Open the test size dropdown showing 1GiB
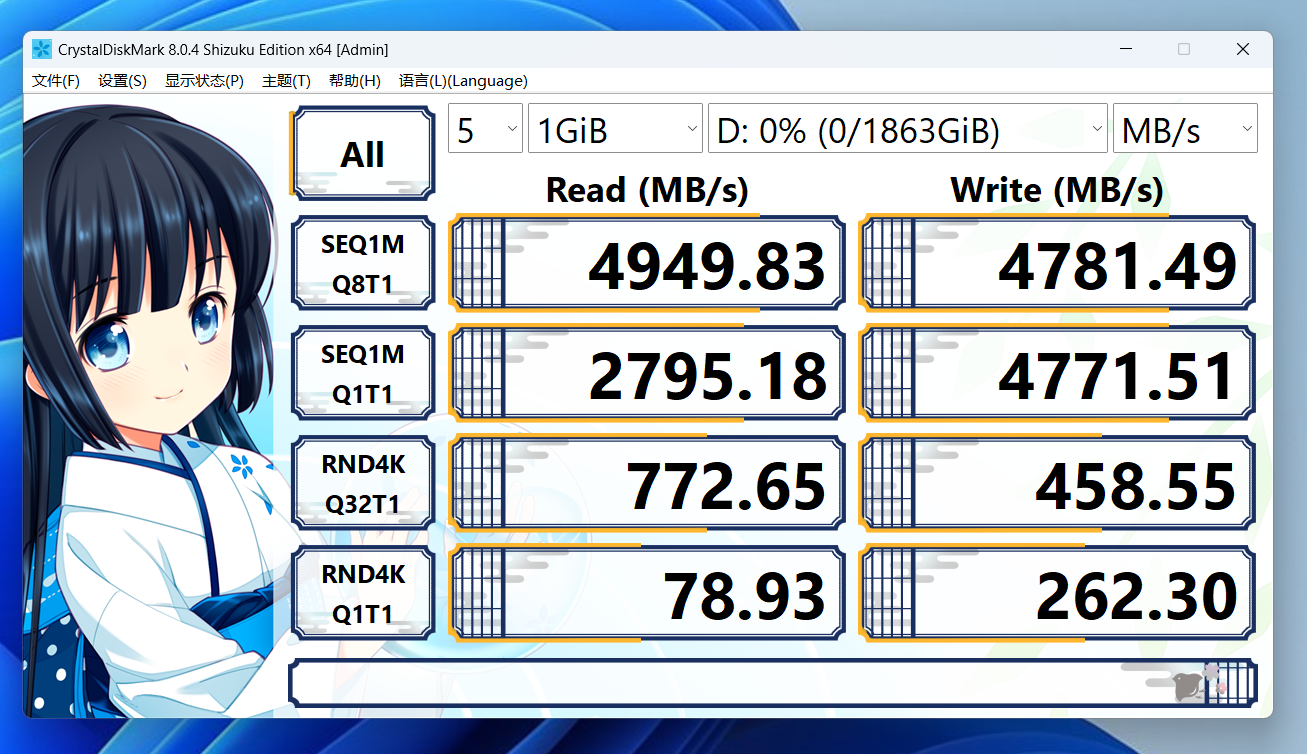 [615, 129]
